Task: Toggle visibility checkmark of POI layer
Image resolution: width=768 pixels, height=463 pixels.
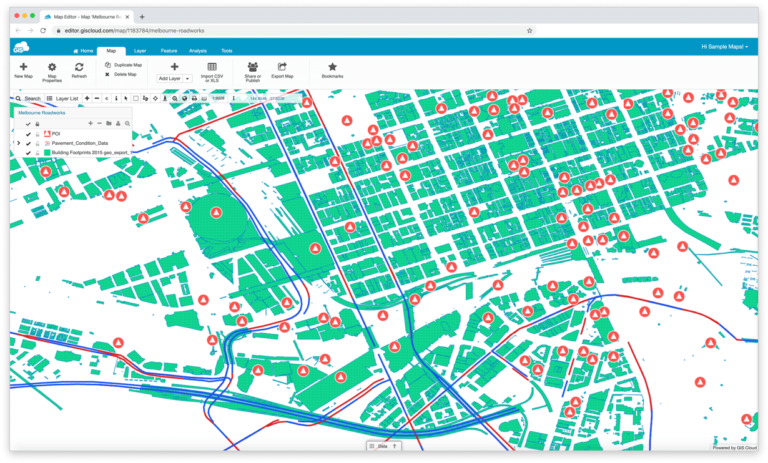Action: pos(28,134)
